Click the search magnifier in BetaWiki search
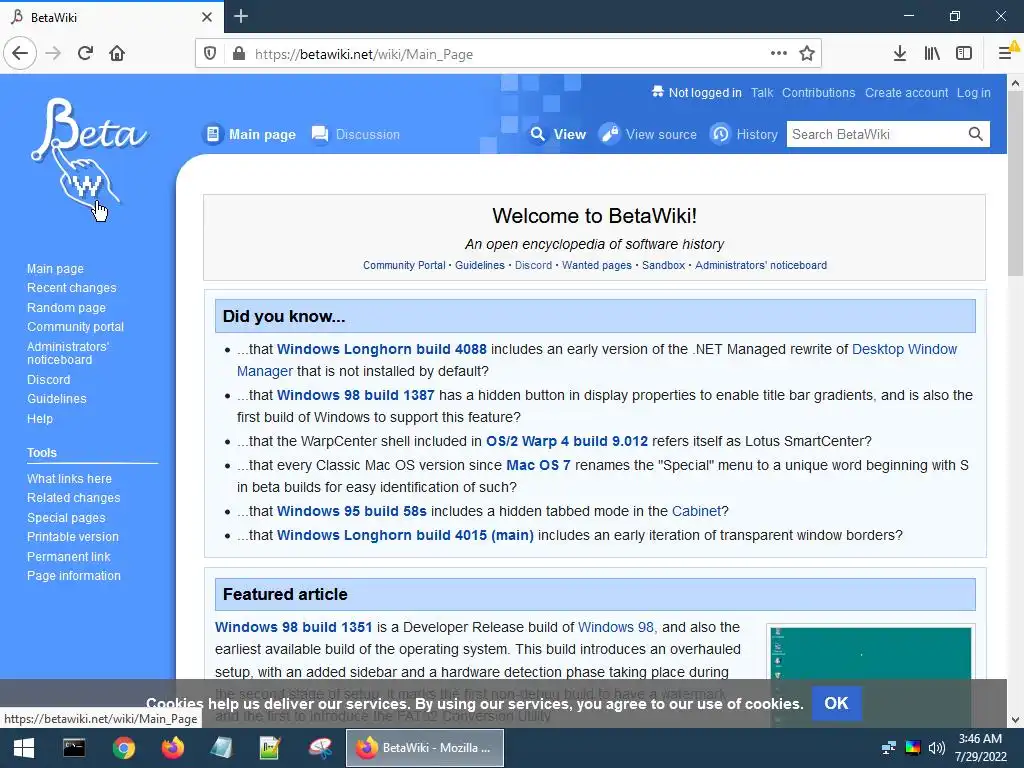 (x=976, y=135)
